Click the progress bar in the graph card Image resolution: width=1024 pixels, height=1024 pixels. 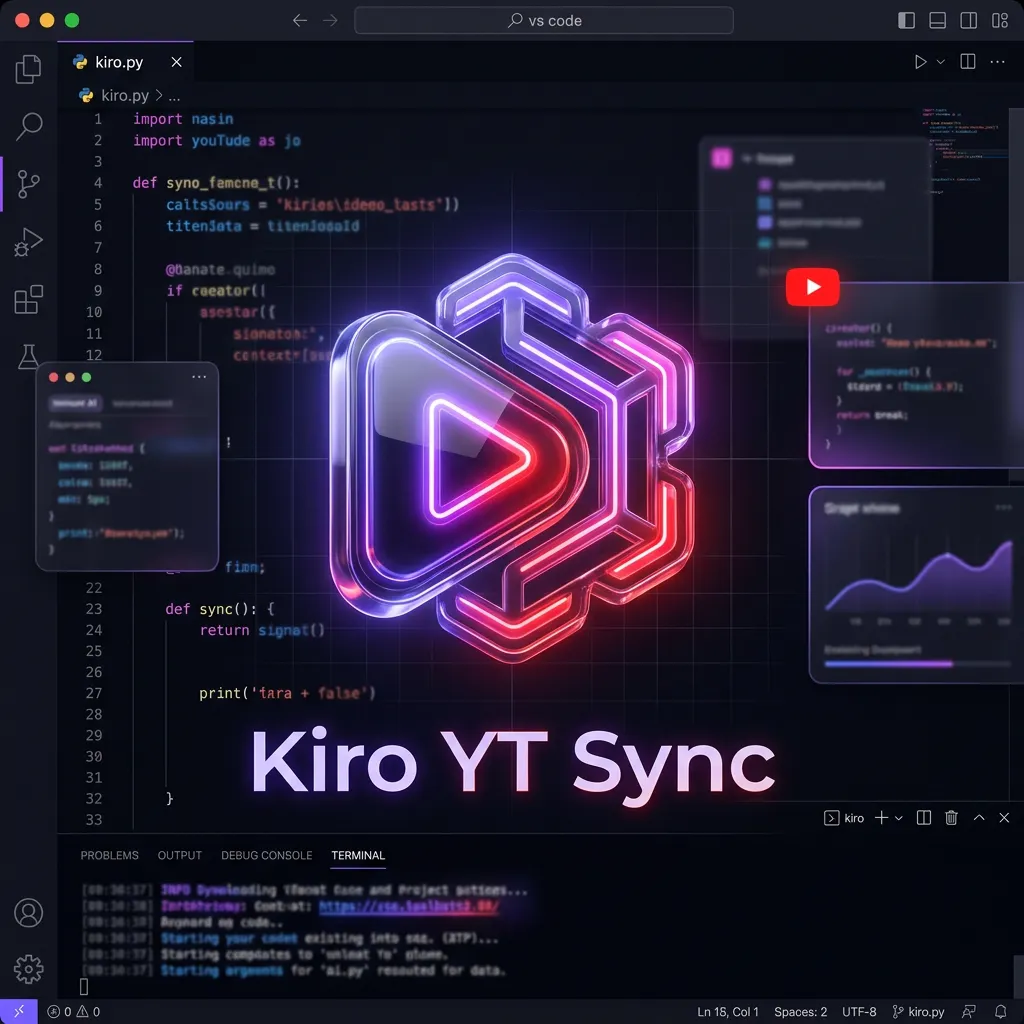pyautogui.click(x=916, y=664)
